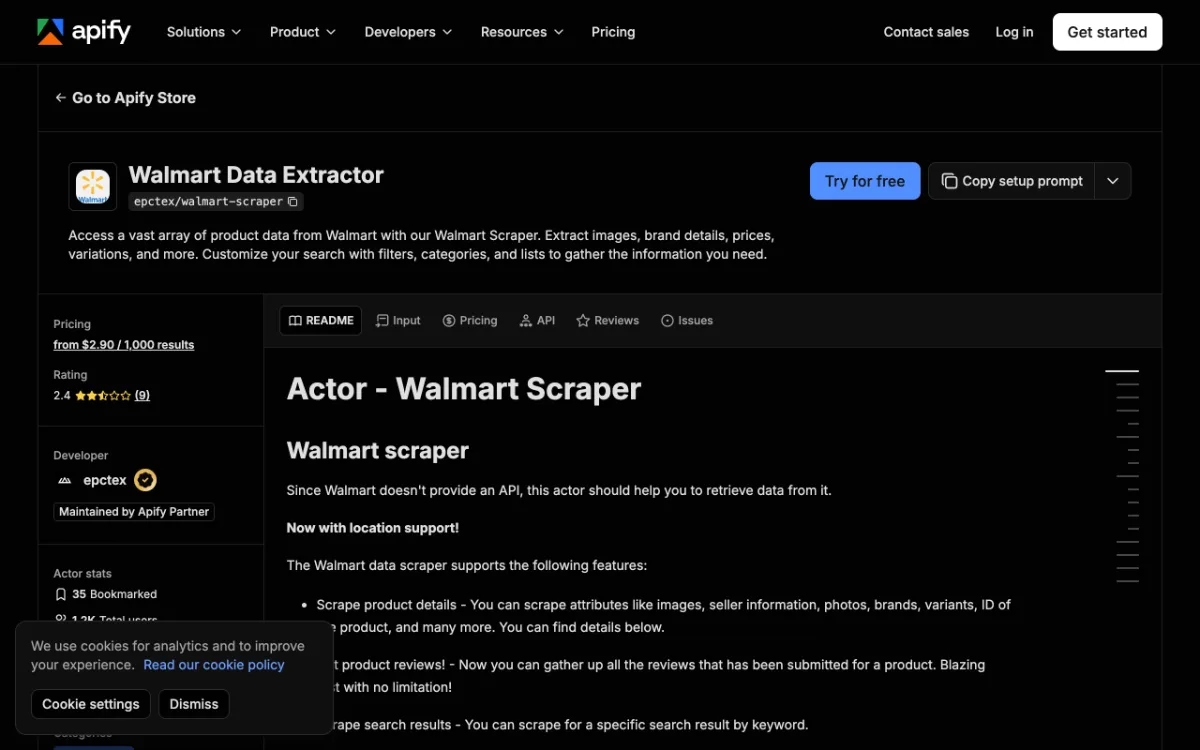This screenshot has height=750, width=1200.
Task: Click the Contact sales link
Action: pyautogui.click(x=926, y=32)
